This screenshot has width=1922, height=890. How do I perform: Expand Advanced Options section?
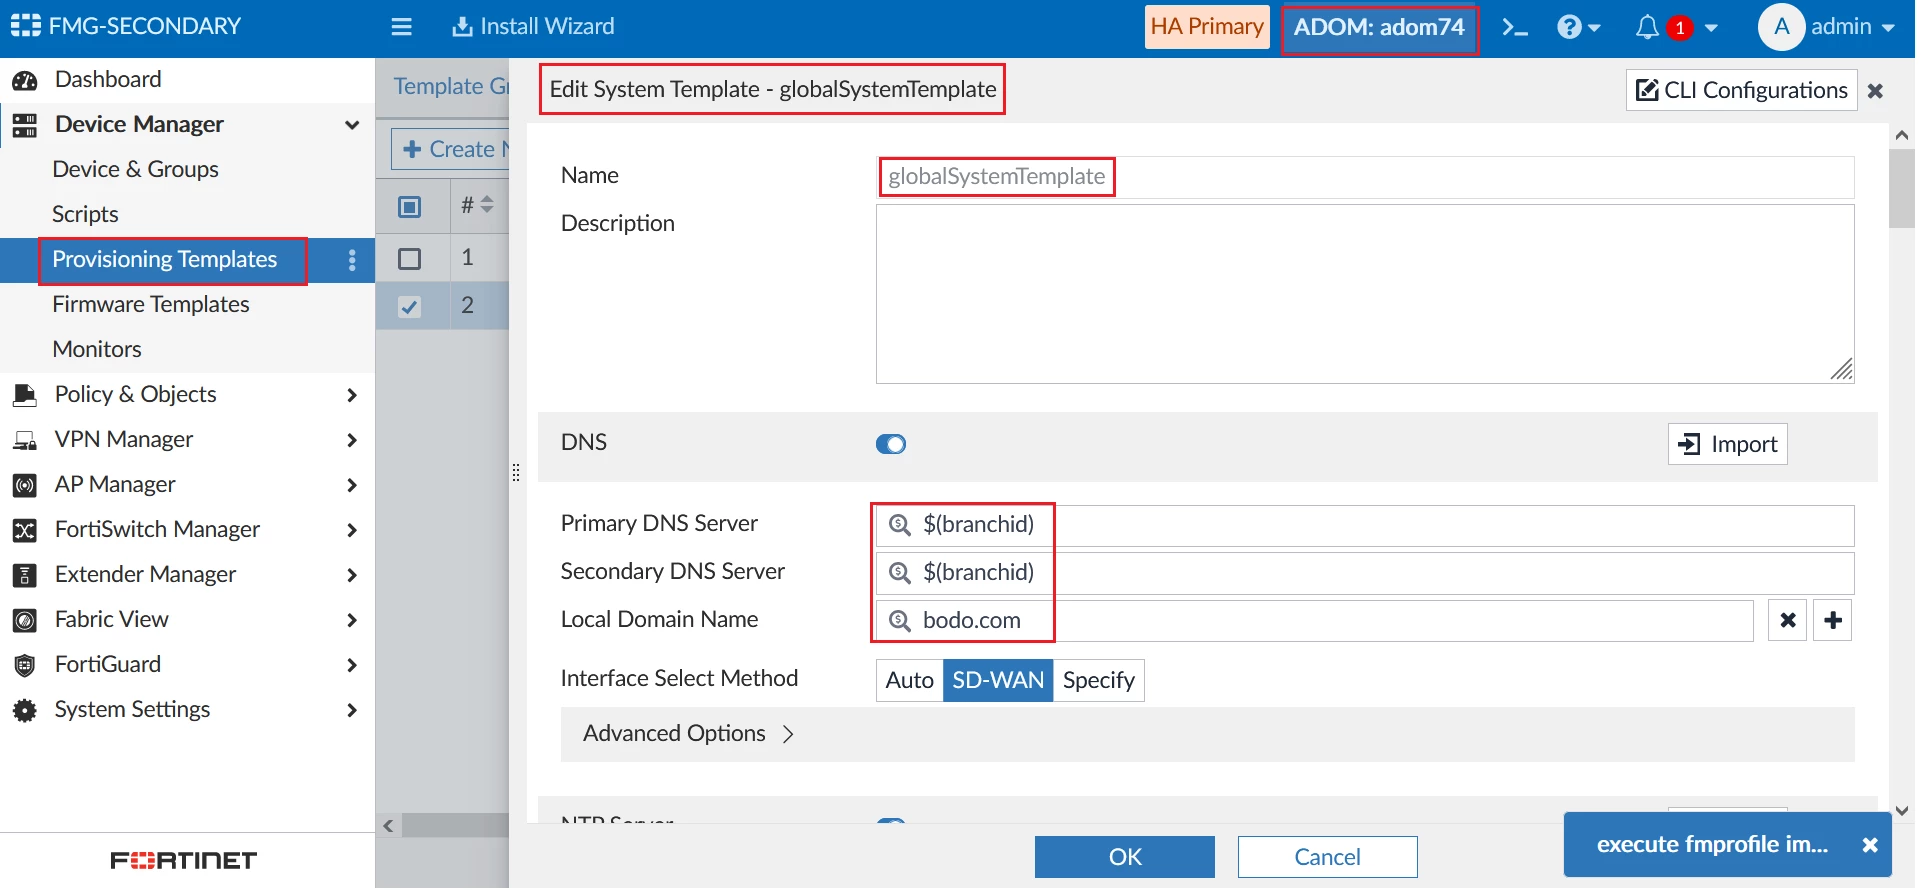689,734
